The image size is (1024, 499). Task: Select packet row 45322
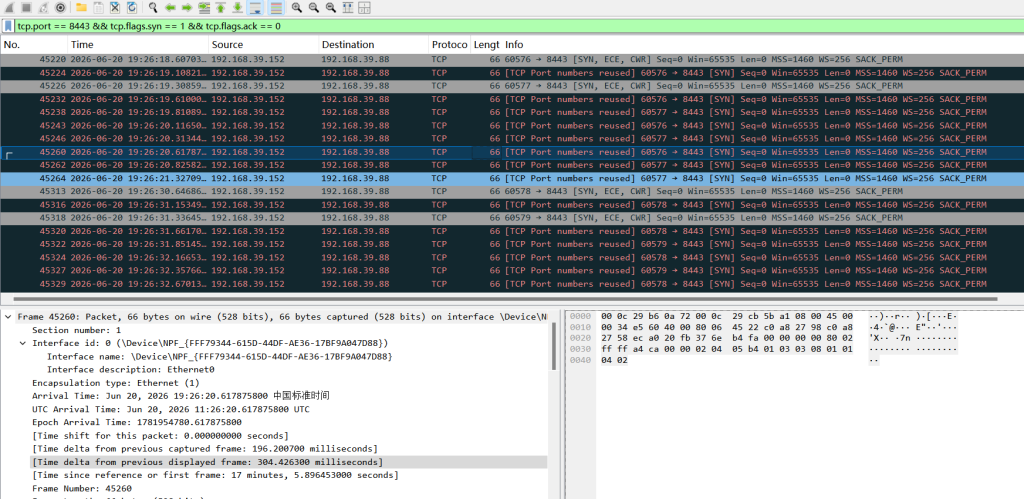coord(512,244)
